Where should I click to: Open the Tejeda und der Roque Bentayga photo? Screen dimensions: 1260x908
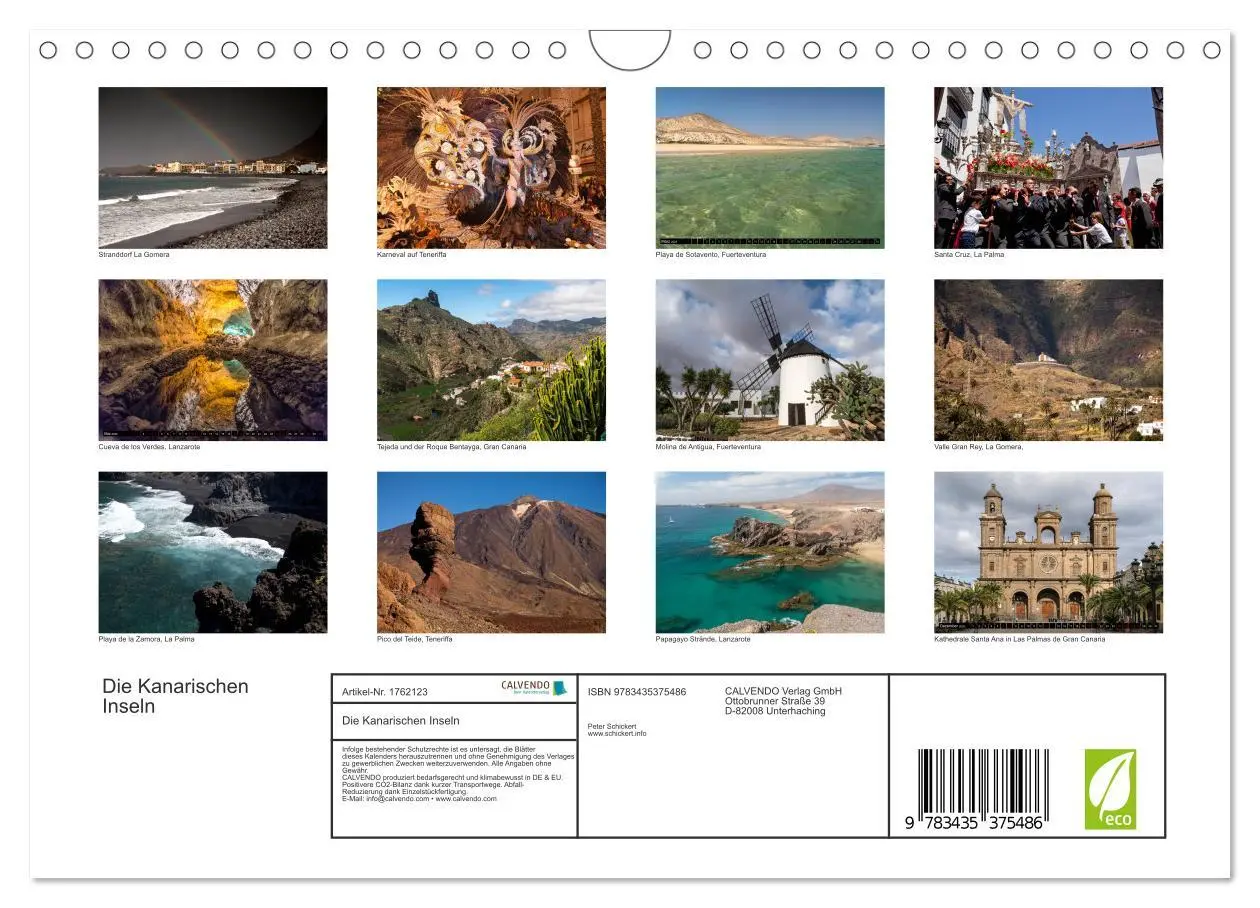[491, 360]
